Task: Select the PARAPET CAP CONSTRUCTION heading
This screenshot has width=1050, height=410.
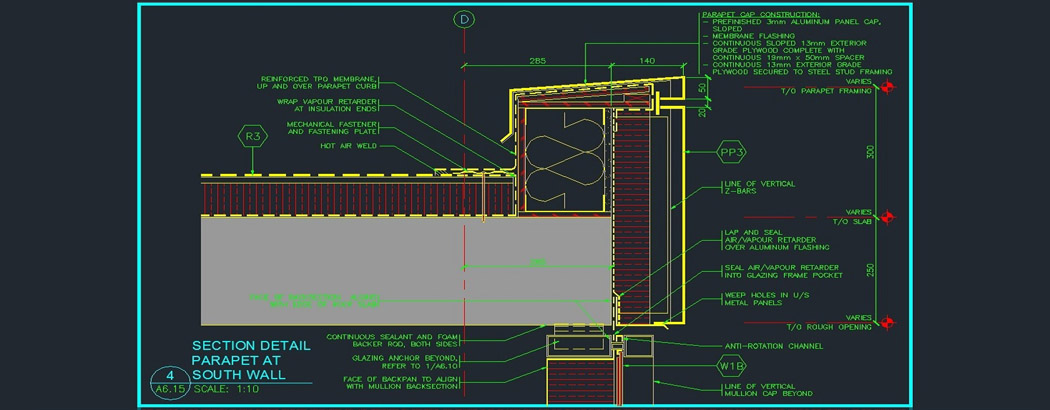Action: 761,15
